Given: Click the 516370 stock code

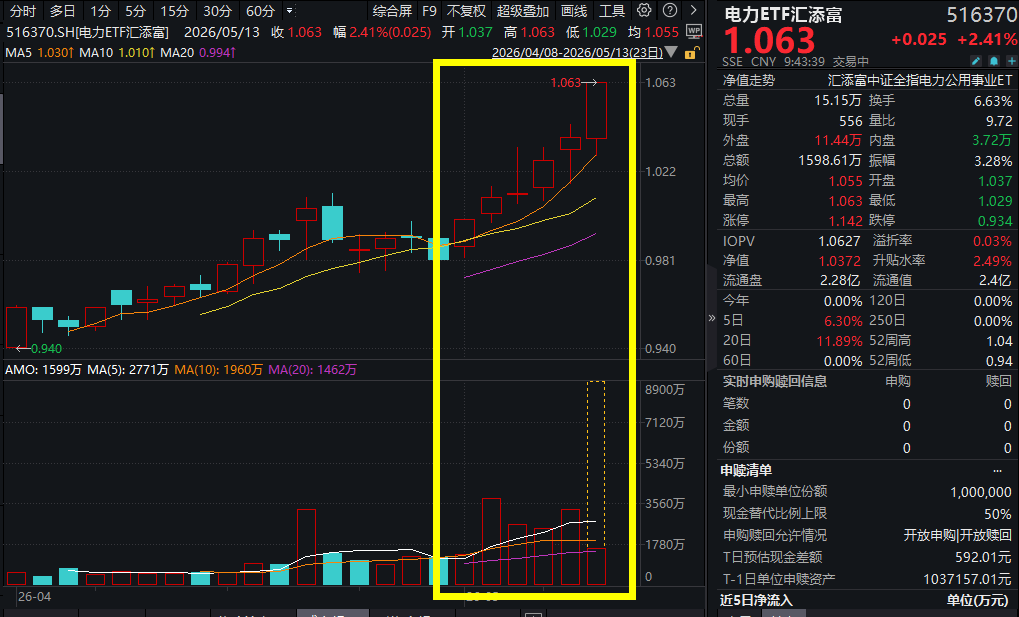Looking at the screenshot, I should pos(981,14).
